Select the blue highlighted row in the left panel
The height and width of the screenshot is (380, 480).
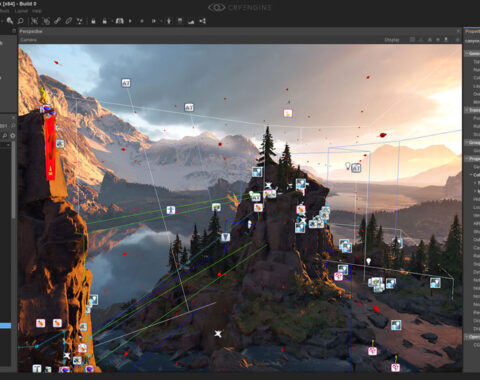5,326
